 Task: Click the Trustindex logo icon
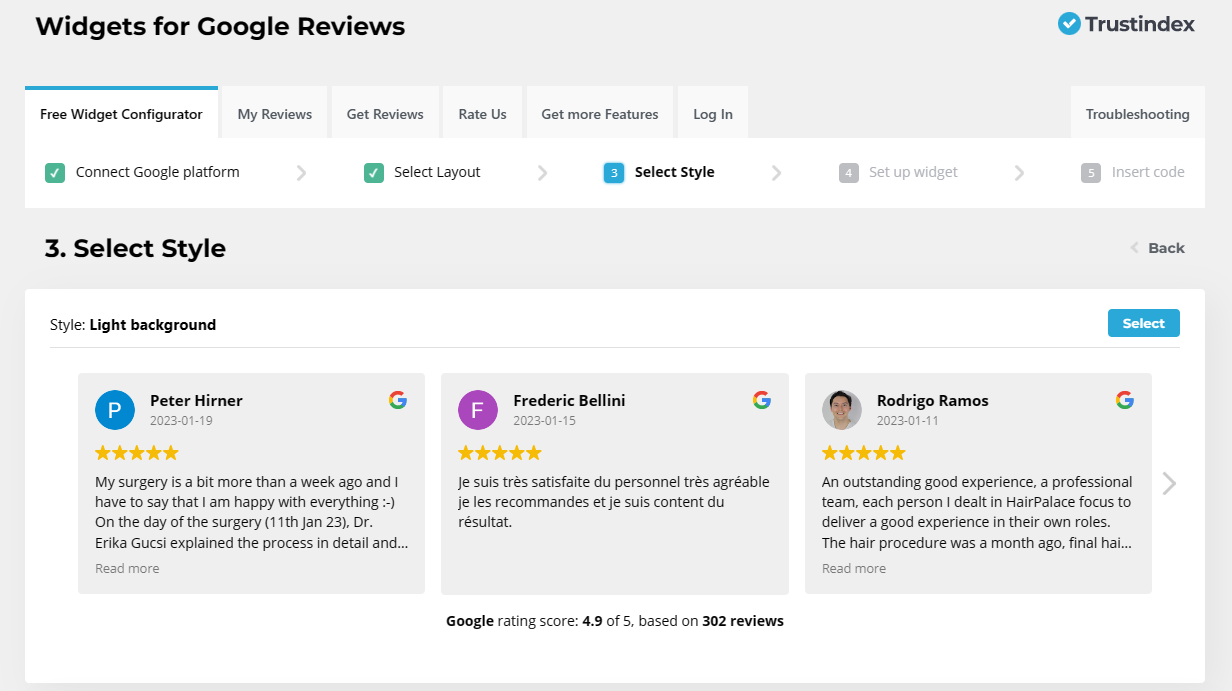tap(1069, 23)
